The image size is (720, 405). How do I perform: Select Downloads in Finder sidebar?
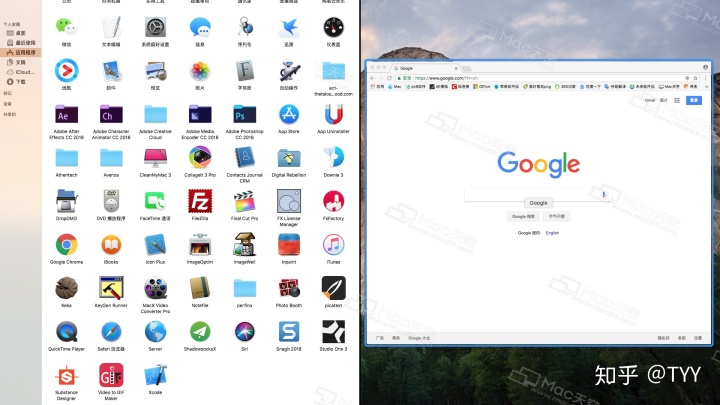(x=17, y=82)
